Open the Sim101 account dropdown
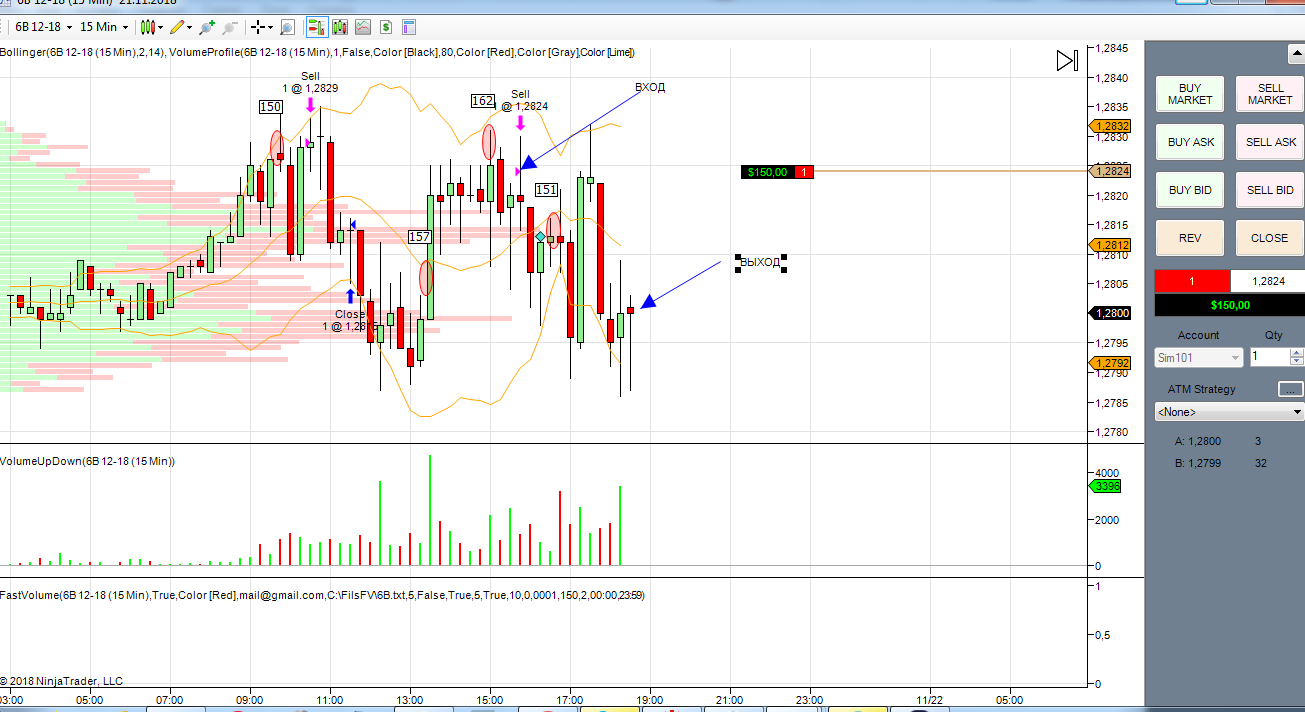The image size is (1305, 712). pyautogui.click(x=1199, y=357)
